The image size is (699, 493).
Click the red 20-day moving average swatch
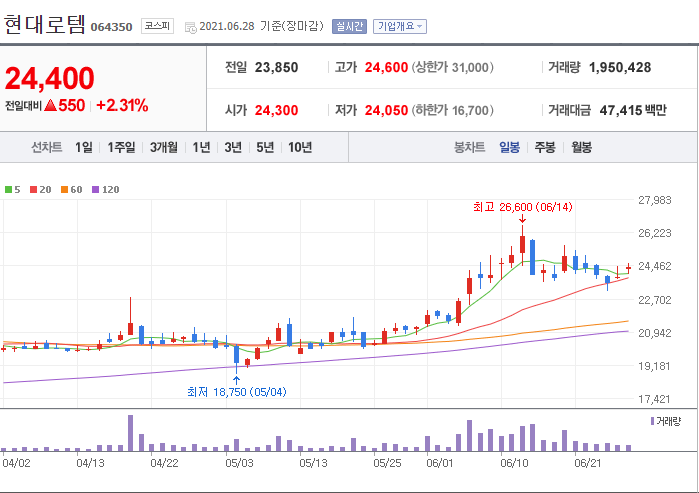click(x=33, y=189)
